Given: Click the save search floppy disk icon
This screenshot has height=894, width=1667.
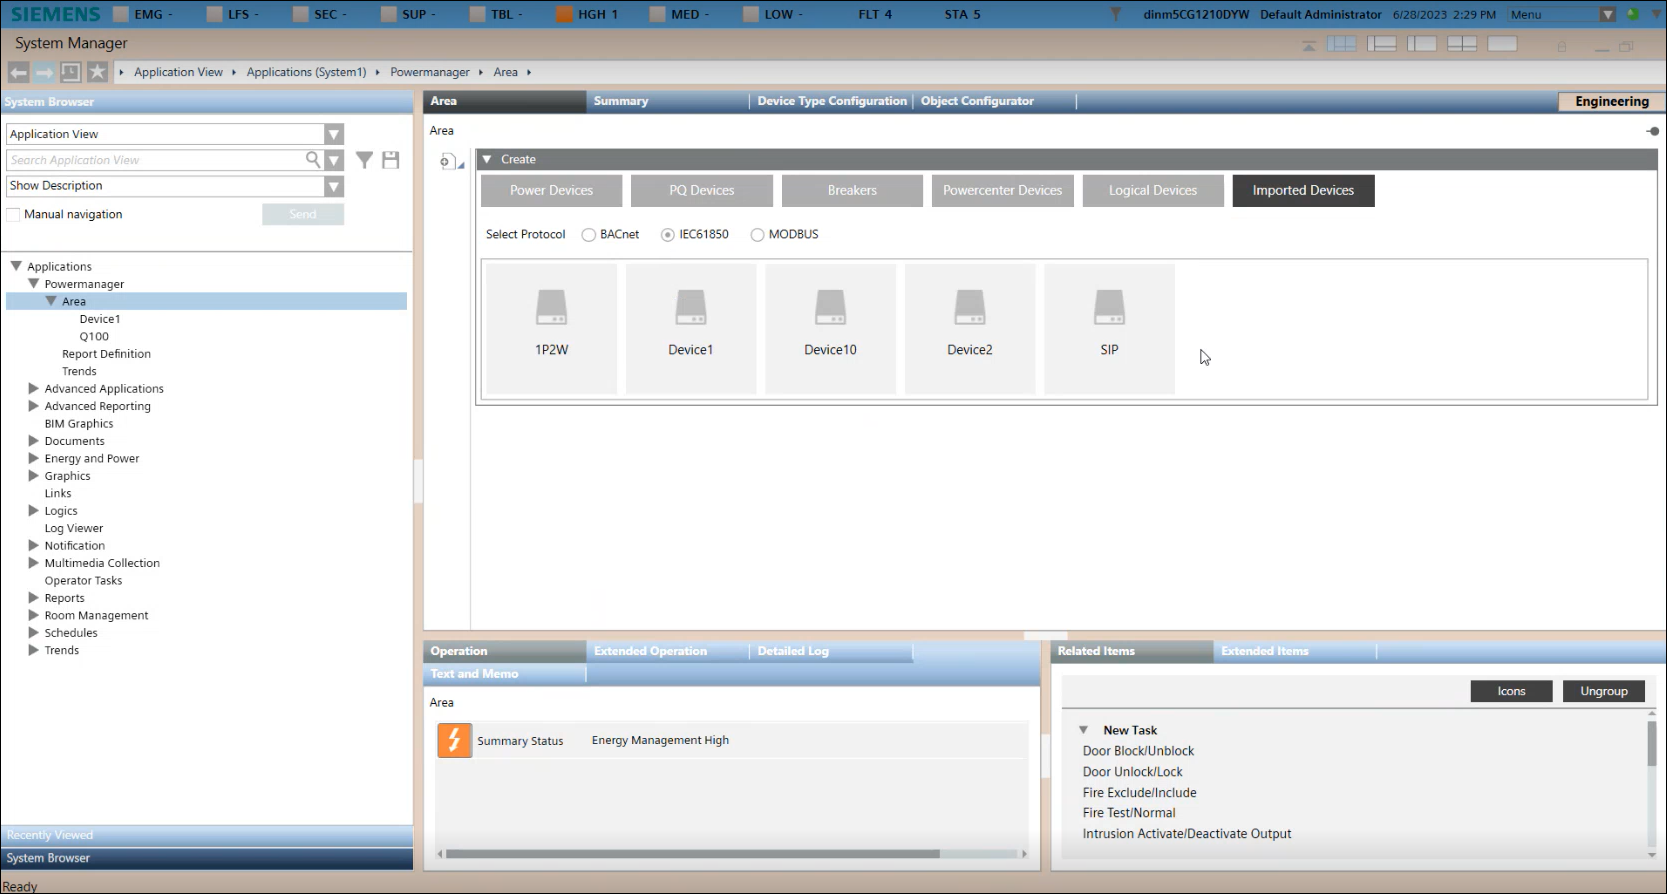Looking at the screenshot, I should point(391,160).
